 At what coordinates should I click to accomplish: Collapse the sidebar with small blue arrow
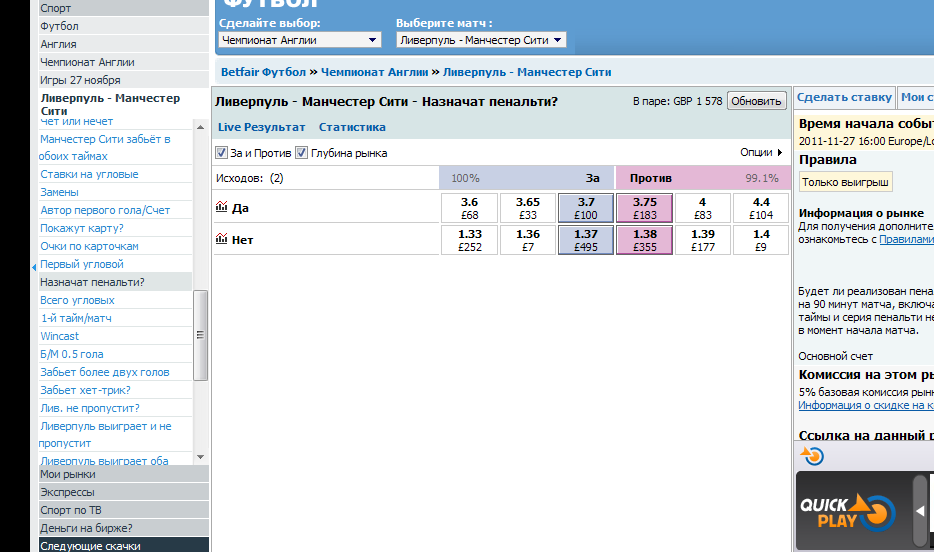pos(34,268)
